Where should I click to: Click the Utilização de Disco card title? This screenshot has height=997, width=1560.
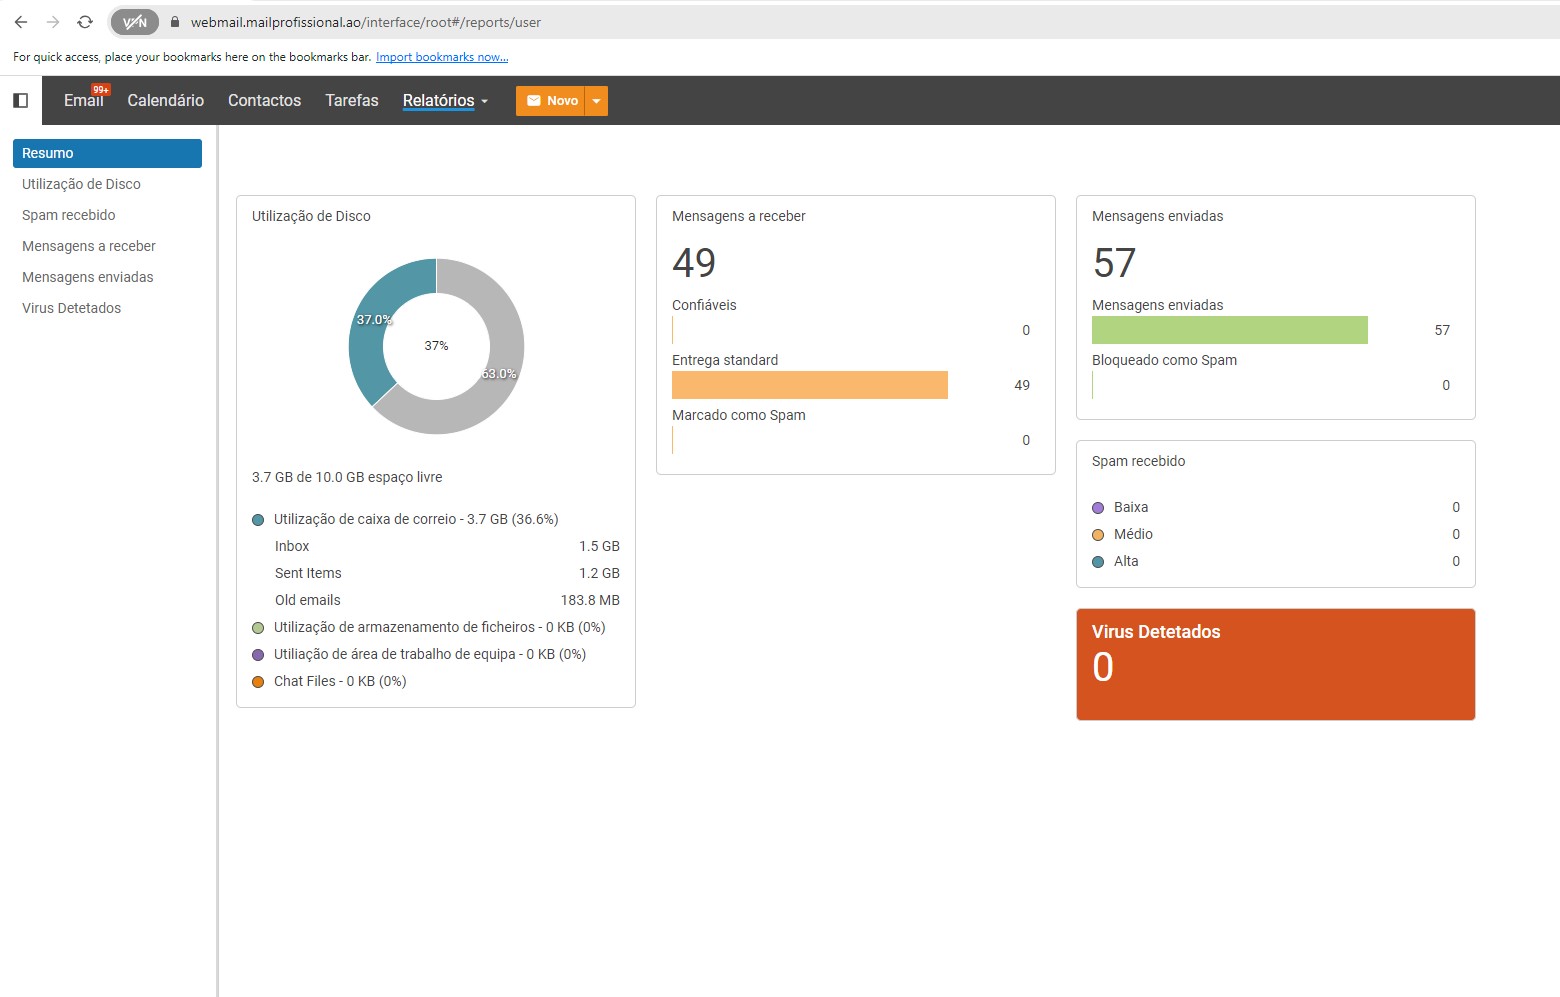[x=311, y=216]
